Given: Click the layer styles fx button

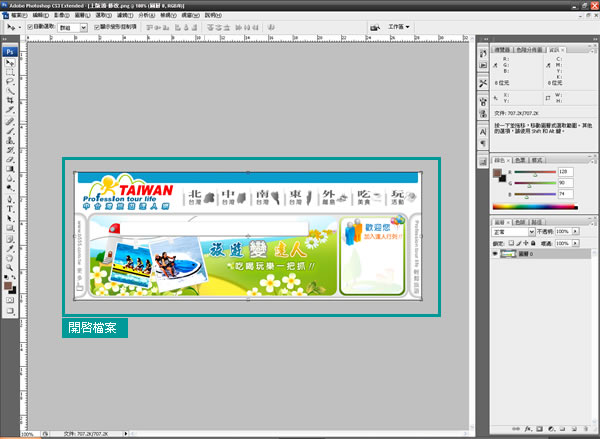Looking at the screenshot, I should click(x=528, y=429).
